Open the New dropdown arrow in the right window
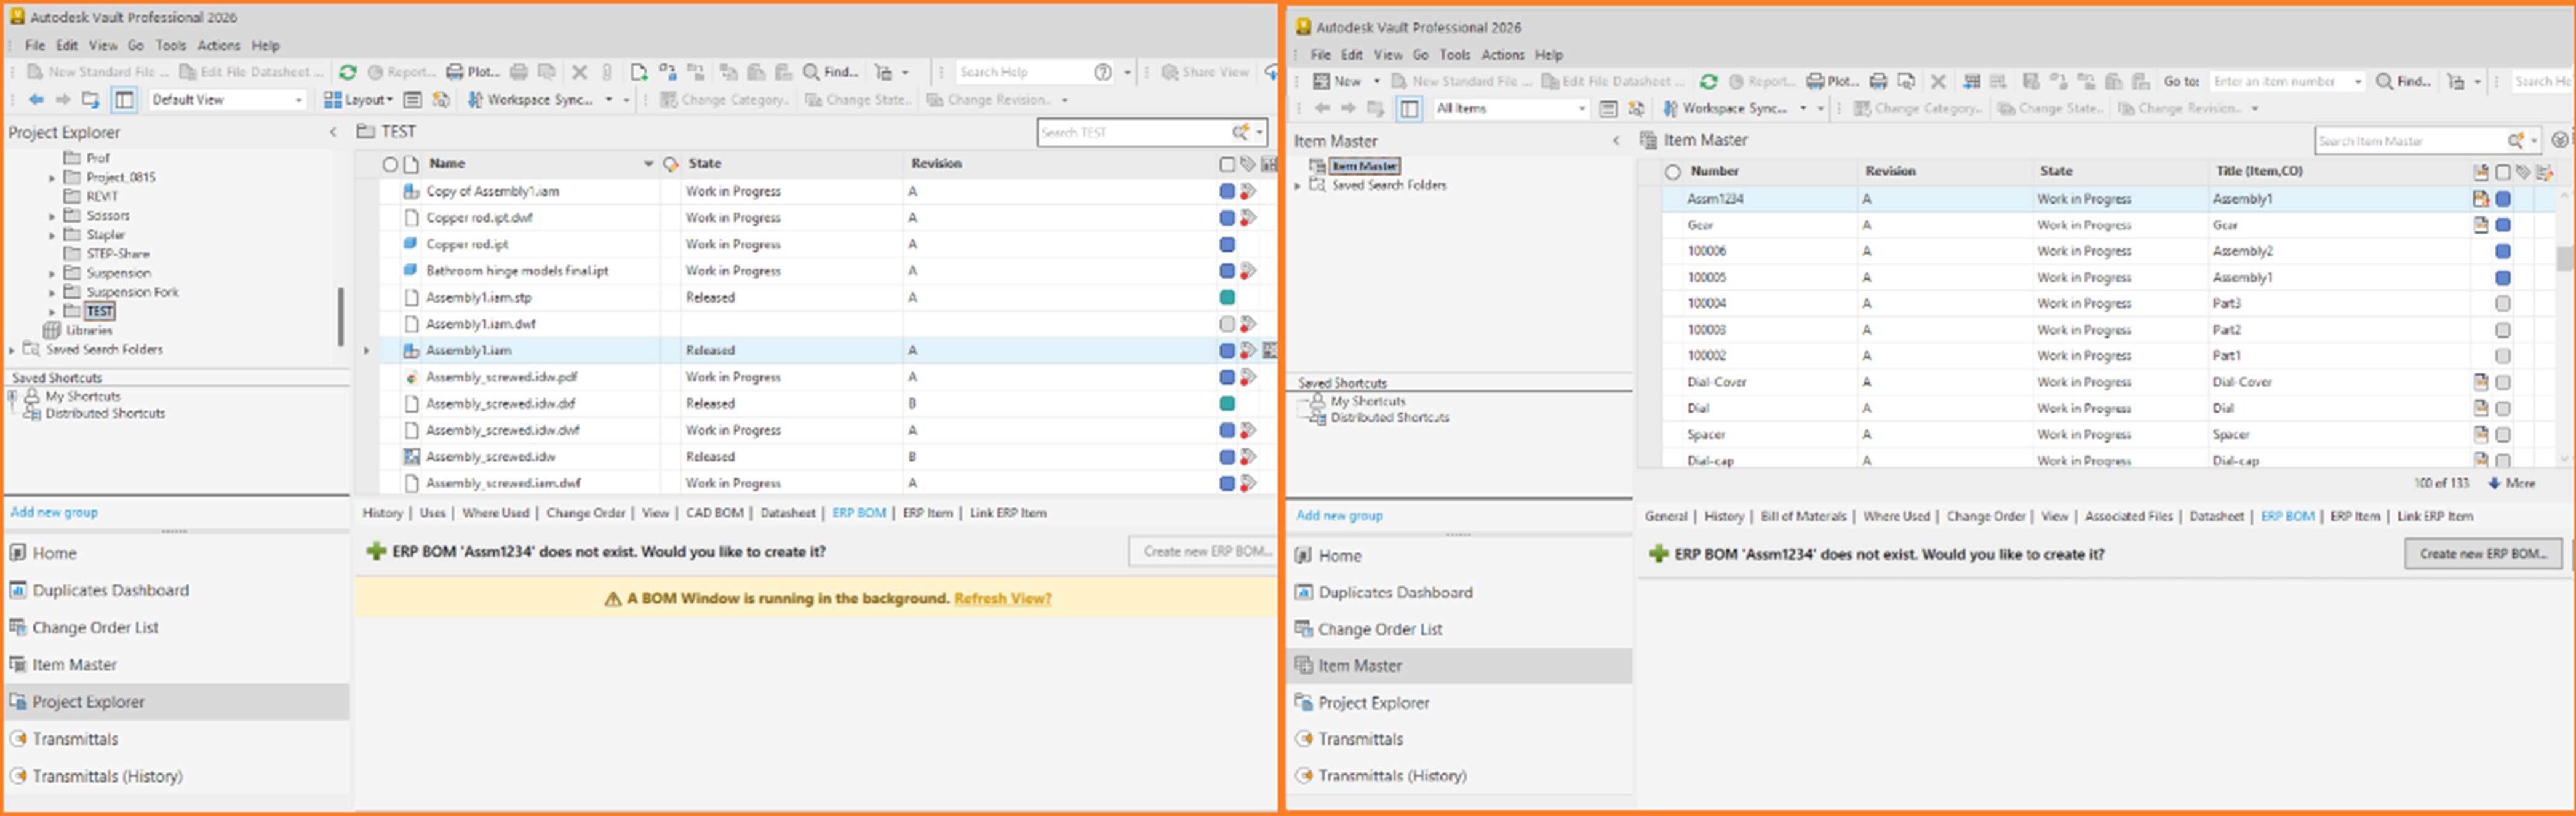The image size is (2576, 816). [1376, 82]
